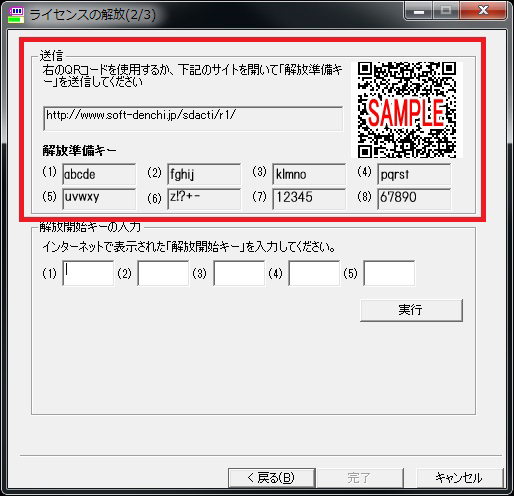Click release preparation key field 5 showing uvwxy
The image size is (514, 496).
click(99, 199)
